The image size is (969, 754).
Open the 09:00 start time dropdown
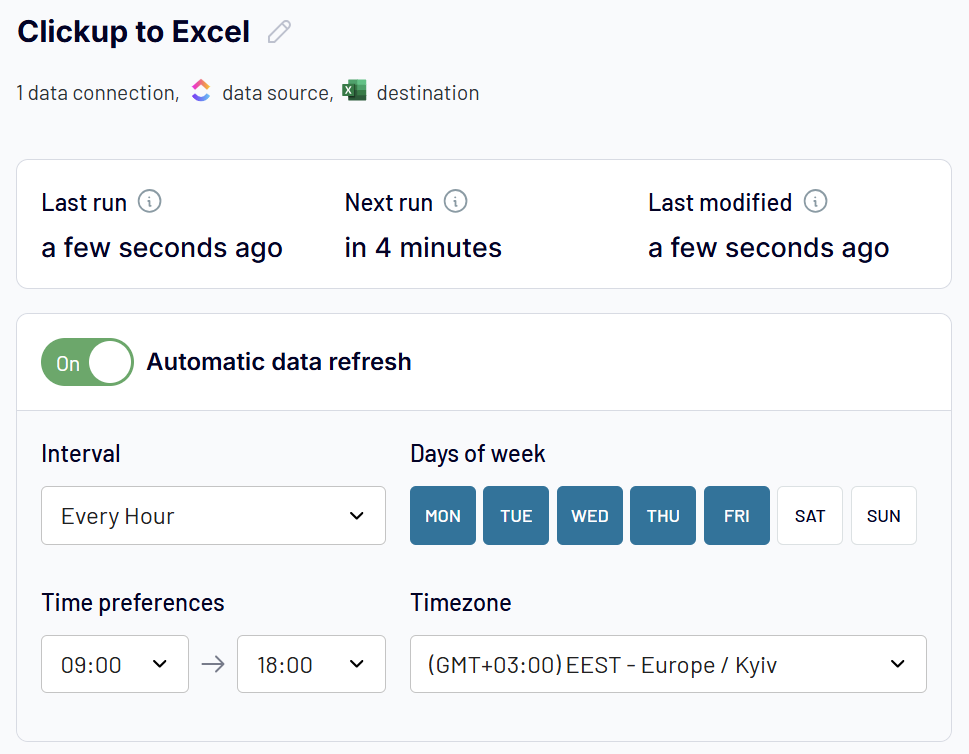pos(115,664)
